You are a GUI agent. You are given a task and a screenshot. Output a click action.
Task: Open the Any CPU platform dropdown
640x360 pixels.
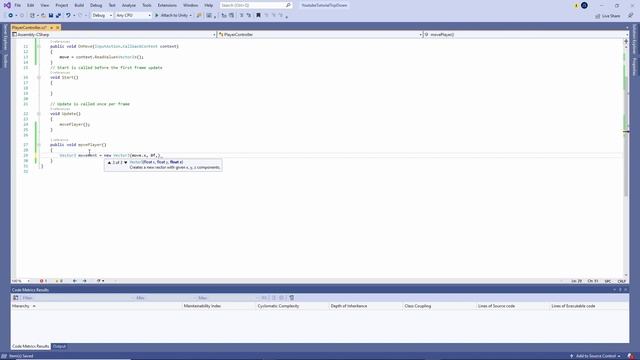pyautogui.click(x=133, y=16)
